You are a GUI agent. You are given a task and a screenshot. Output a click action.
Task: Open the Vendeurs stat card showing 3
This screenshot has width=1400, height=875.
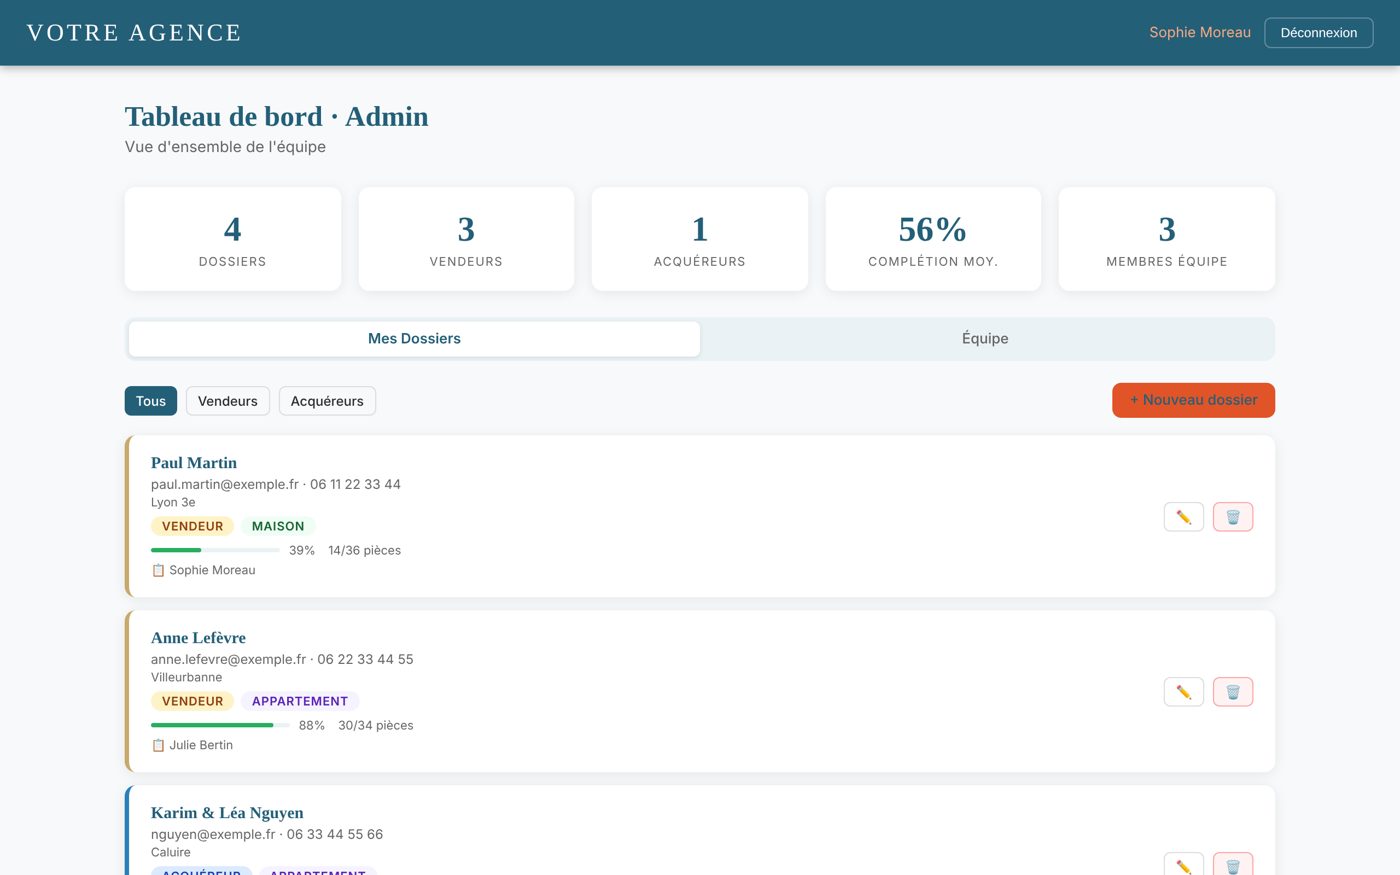[x=466, y=239]
